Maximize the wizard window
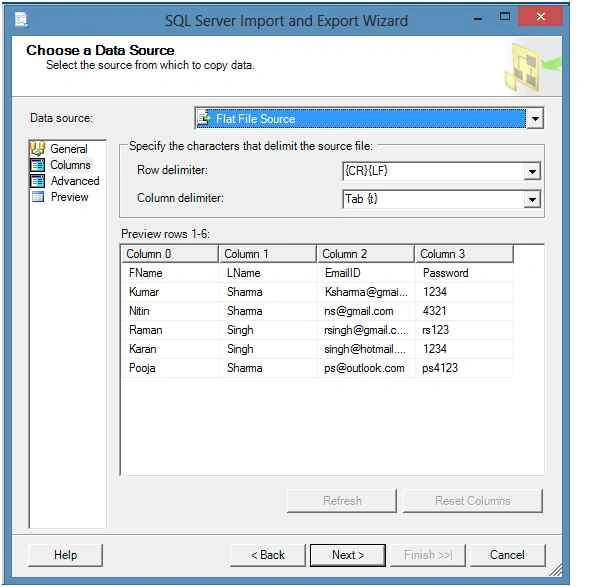This screenshot has height=587, width=596. [505, 16]
